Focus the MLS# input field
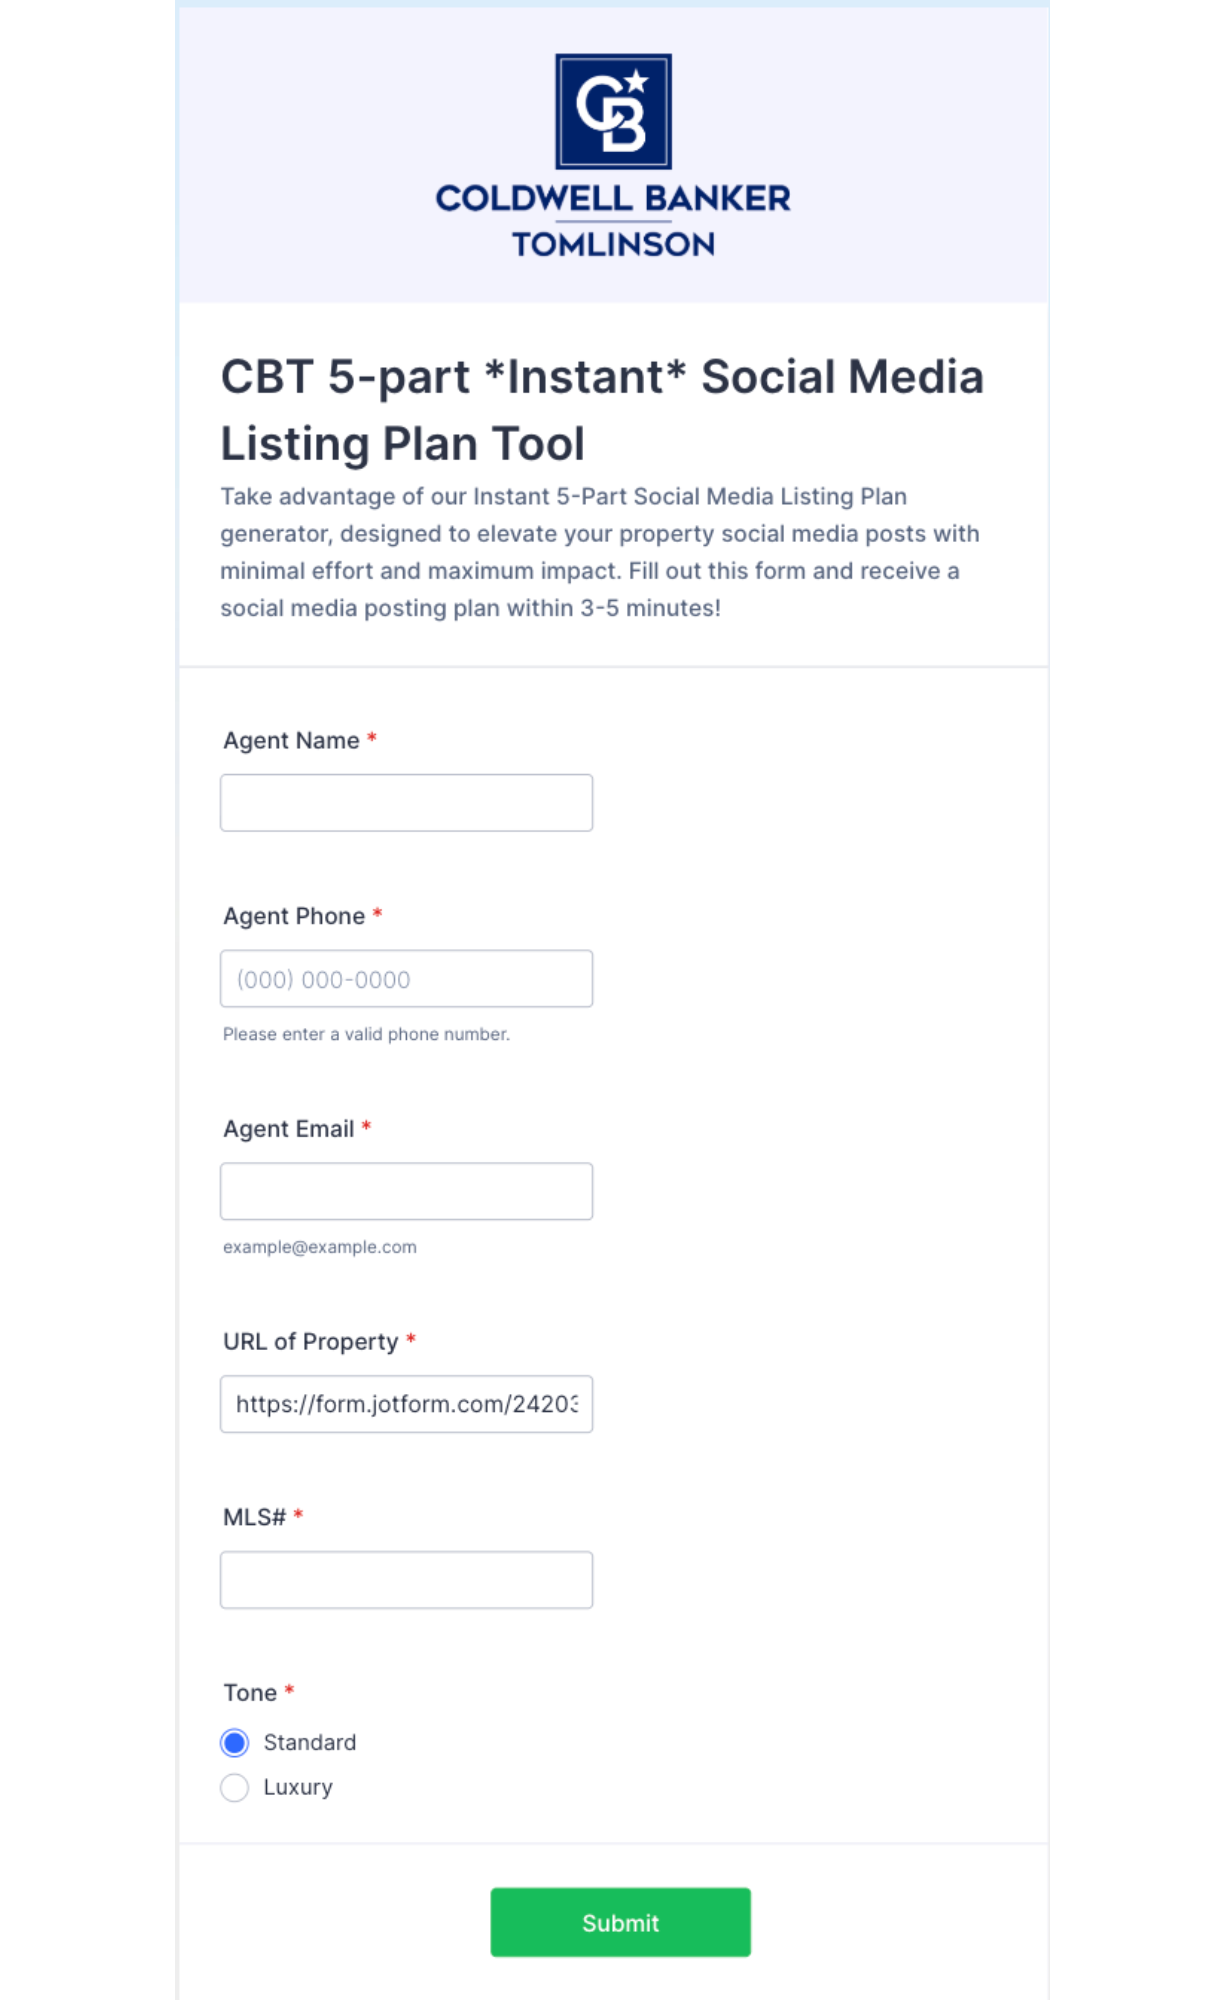 406,1580
